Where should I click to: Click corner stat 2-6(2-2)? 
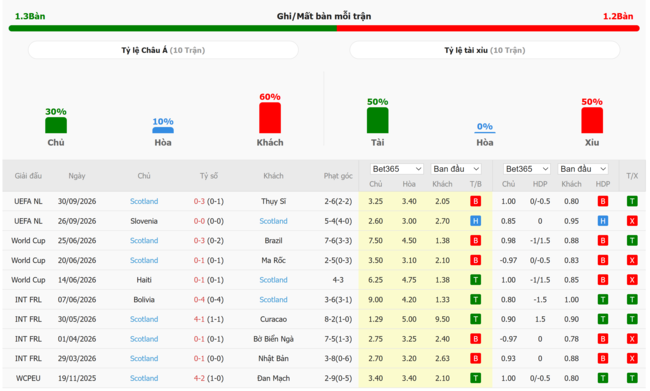coord(338,201)
